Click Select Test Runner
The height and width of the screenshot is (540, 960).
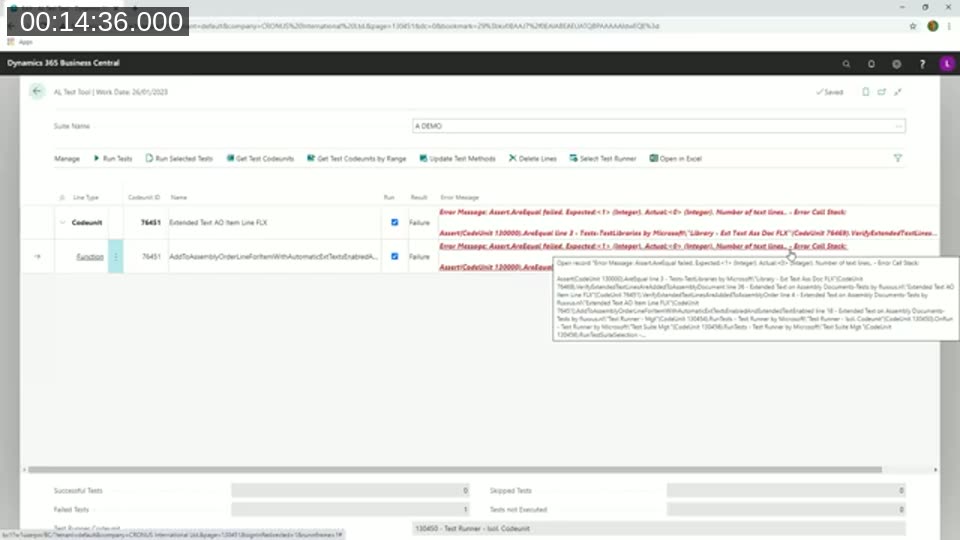(603, 159)
